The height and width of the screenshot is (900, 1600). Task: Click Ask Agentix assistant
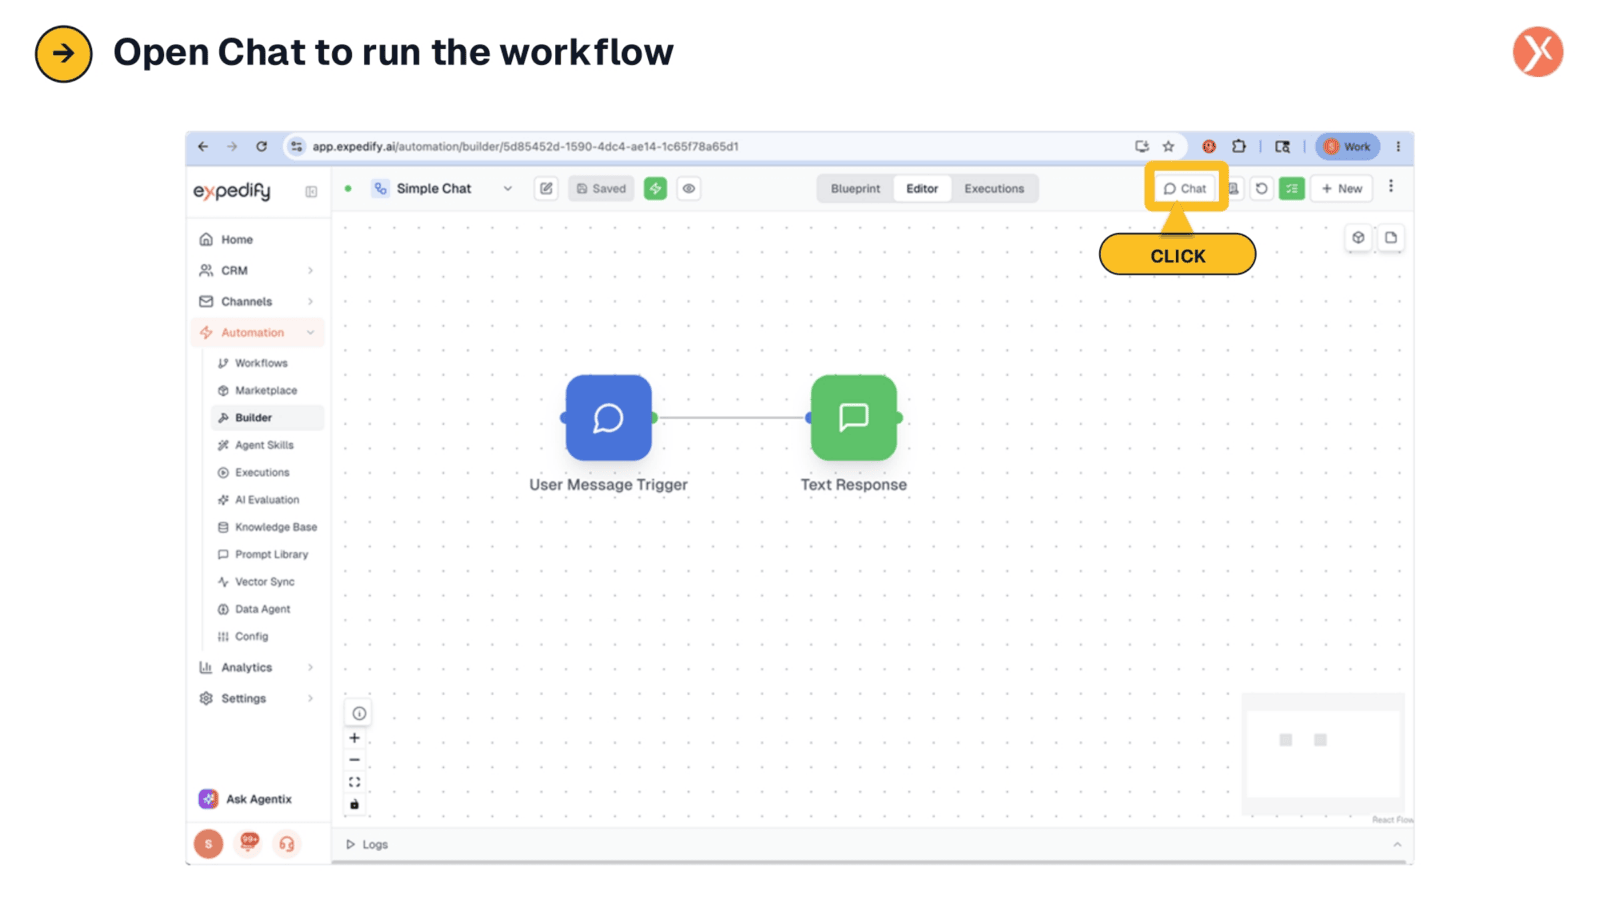[246, 799]
